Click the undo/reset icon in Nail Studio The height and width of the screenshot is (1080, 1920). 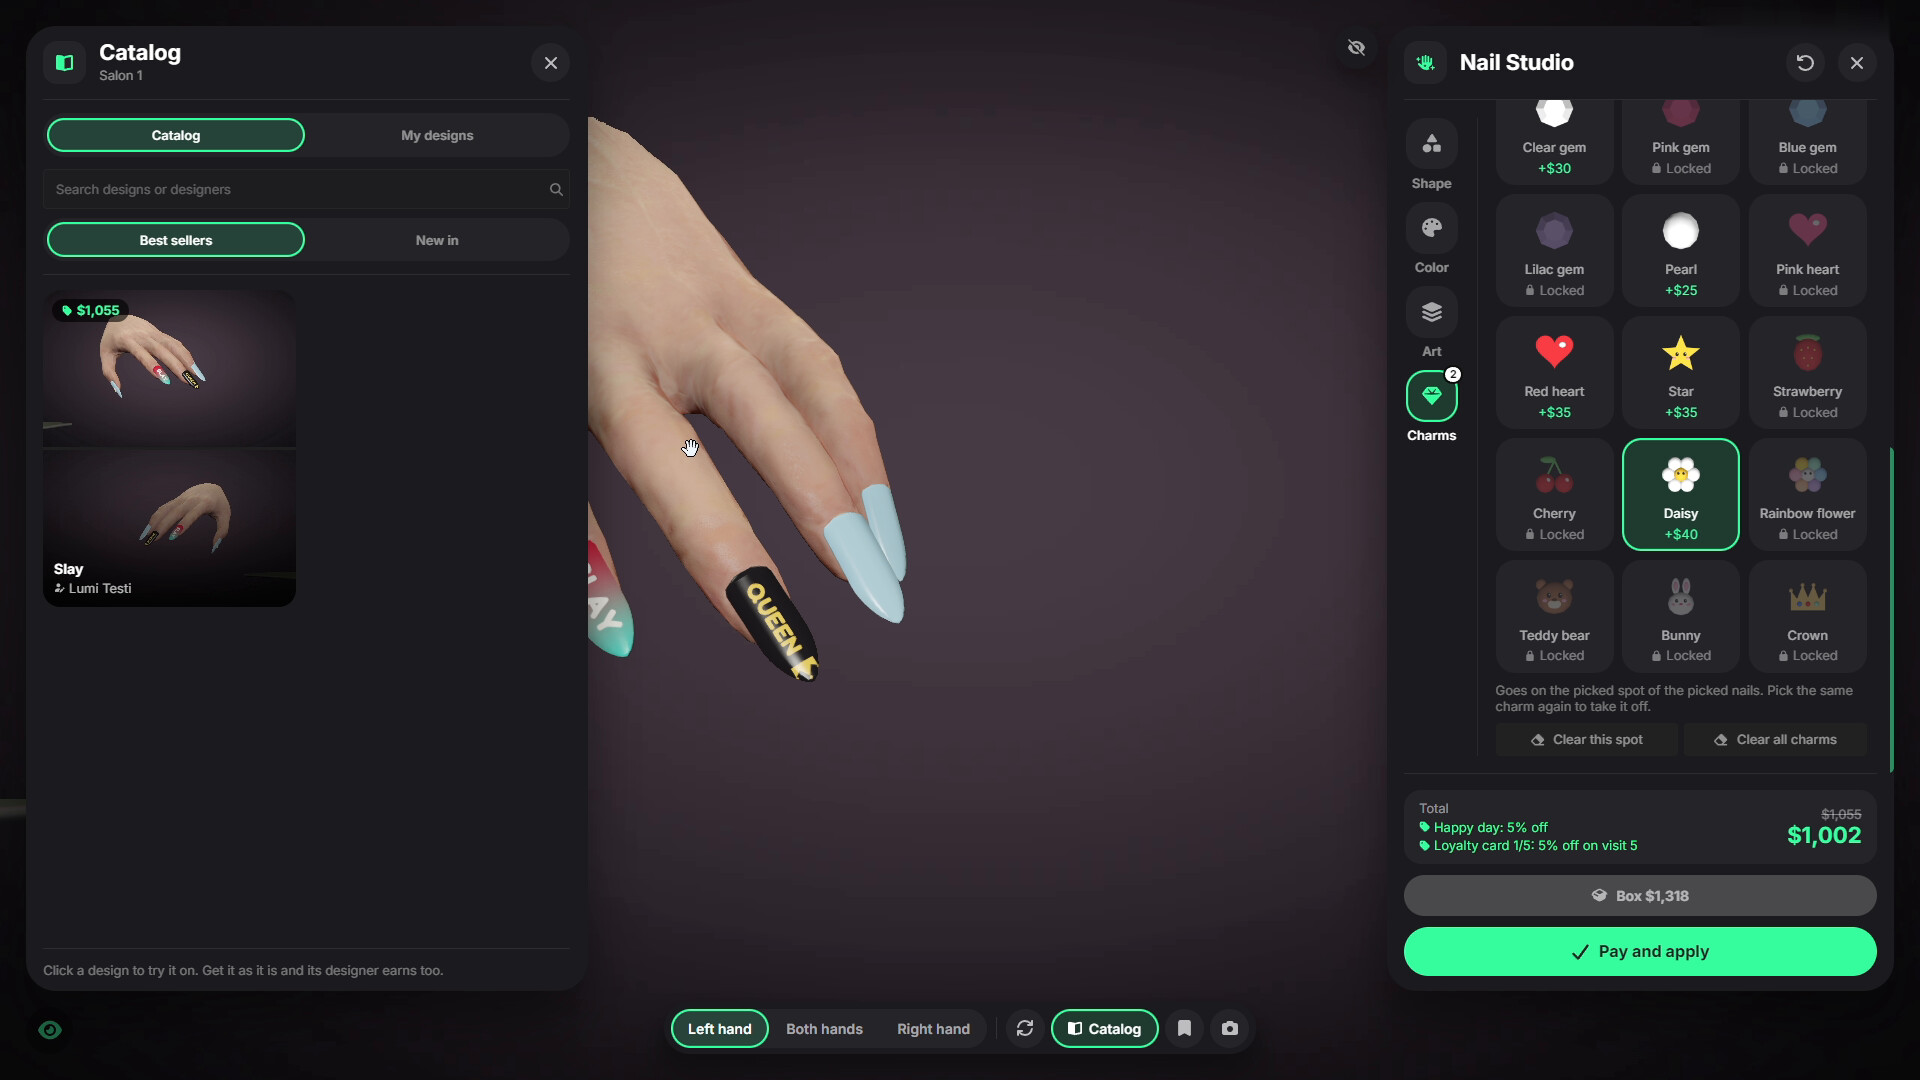pos(1805,63)
